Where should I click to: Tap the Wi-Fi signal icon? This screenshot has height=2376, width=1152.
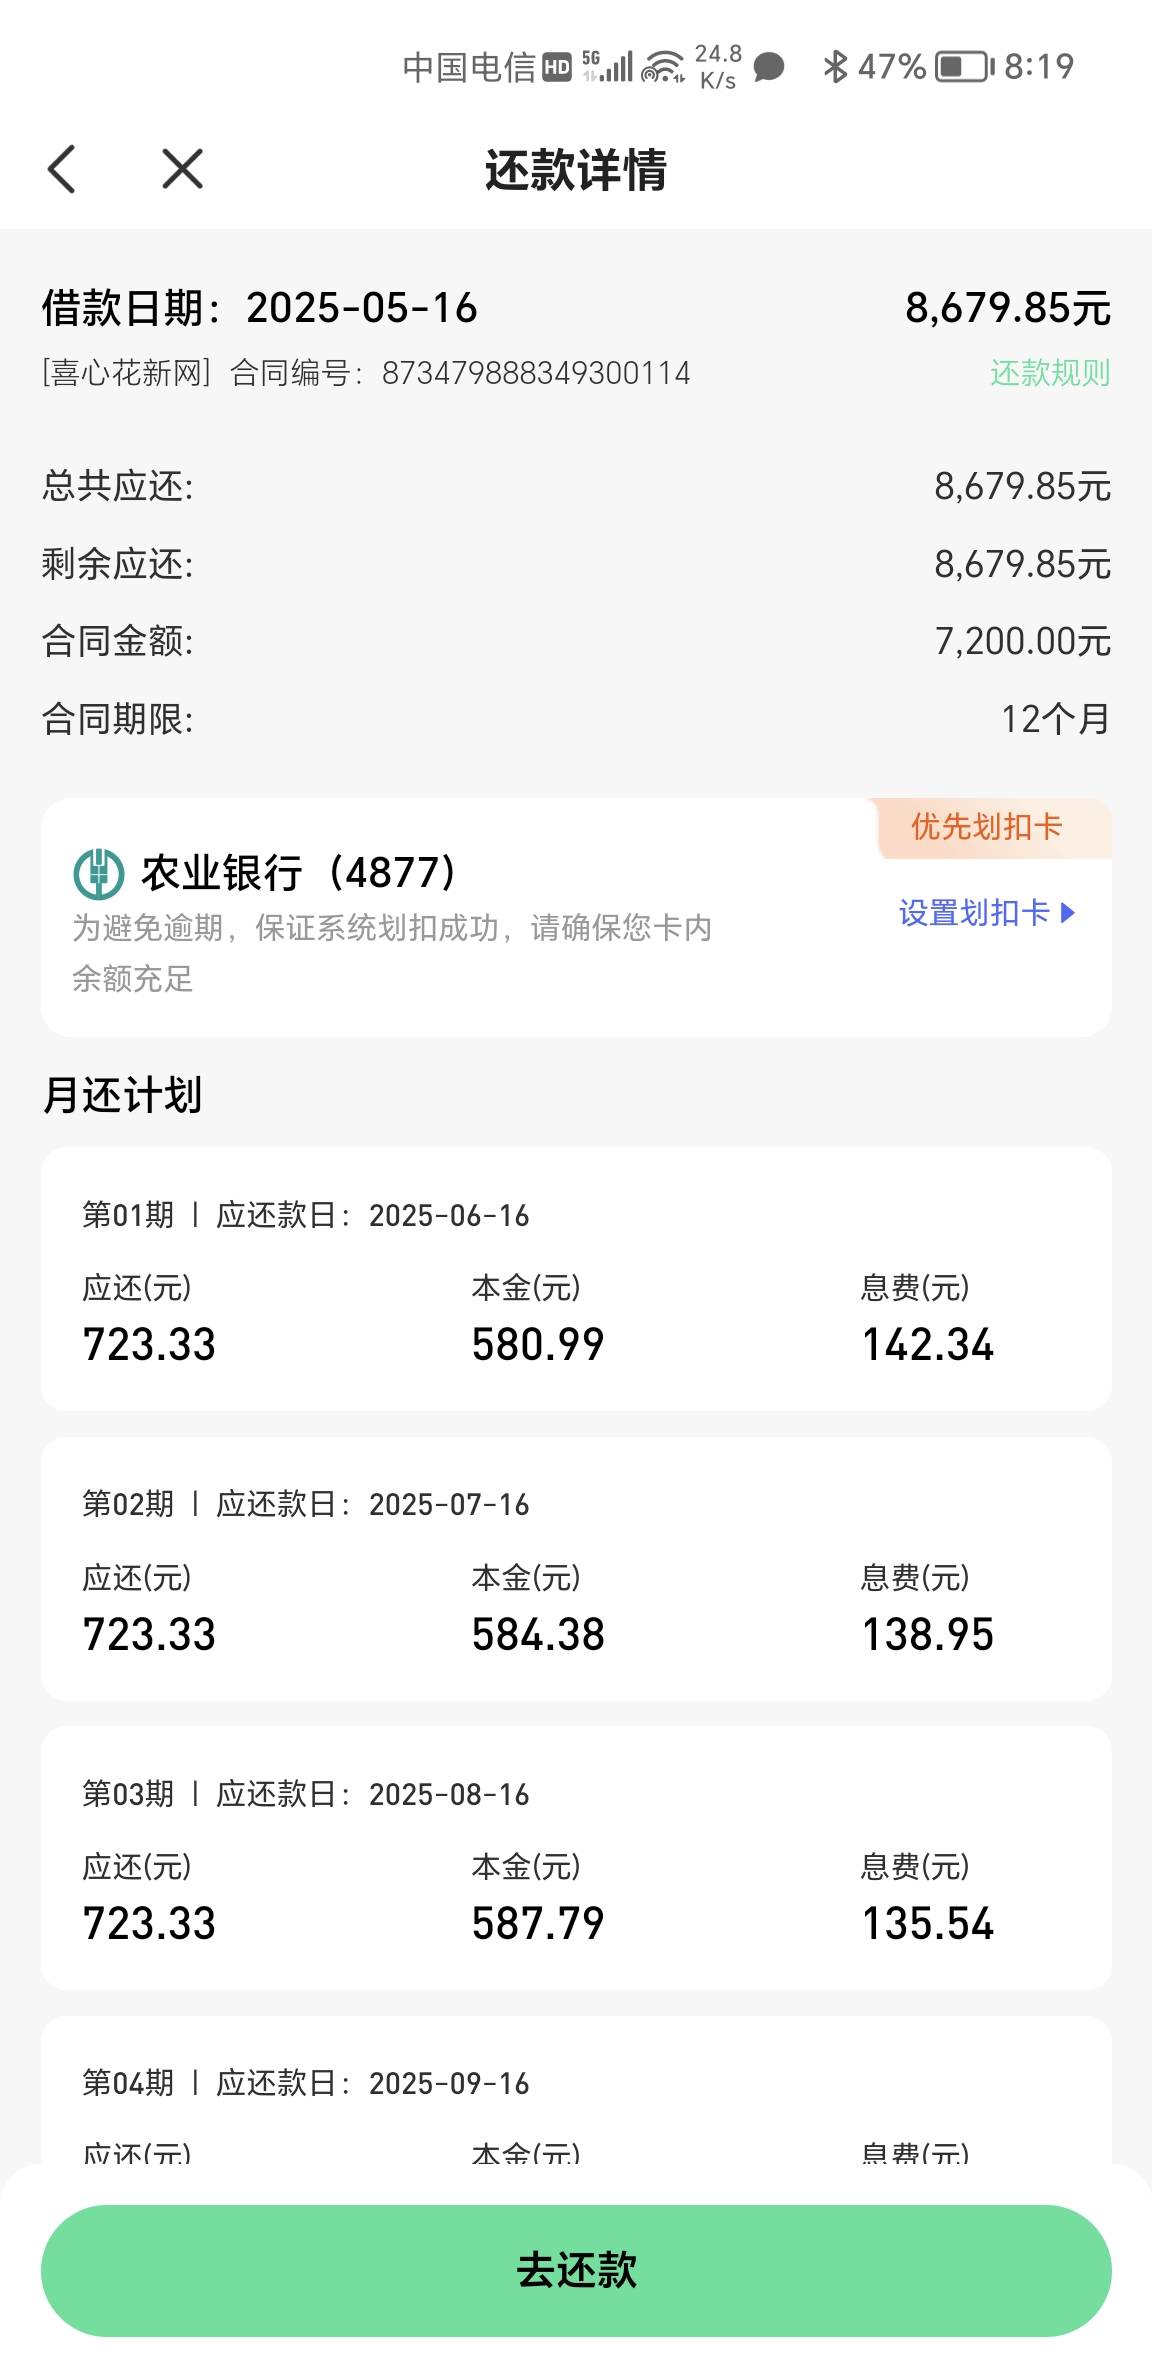tap(664, 67)
